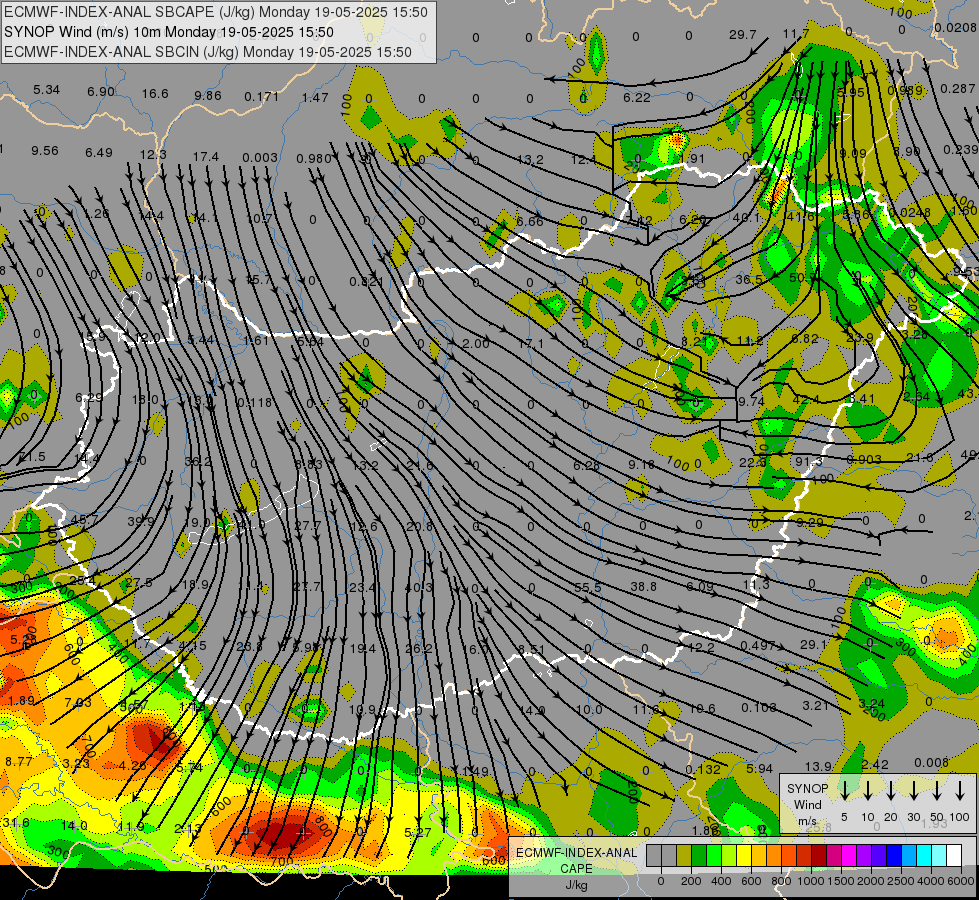
Task: Click the station value 8.77
Action: [19, 761]
